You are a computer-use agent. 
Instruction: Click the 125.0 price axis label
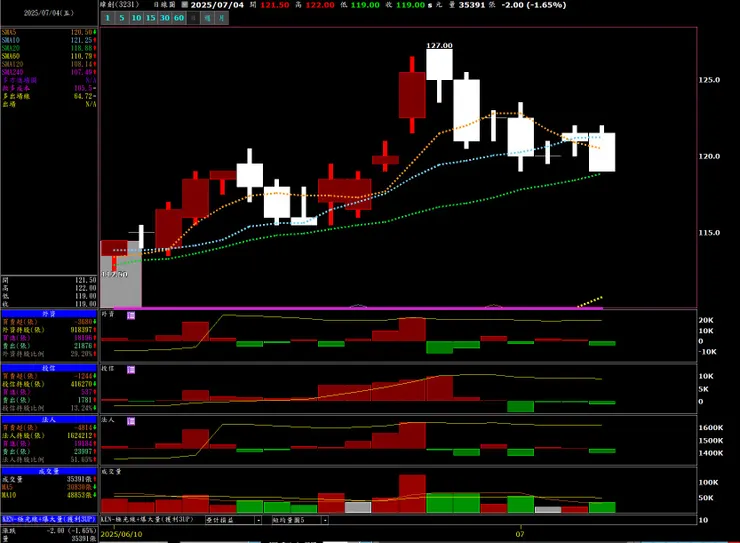click(x=709, y=80)
